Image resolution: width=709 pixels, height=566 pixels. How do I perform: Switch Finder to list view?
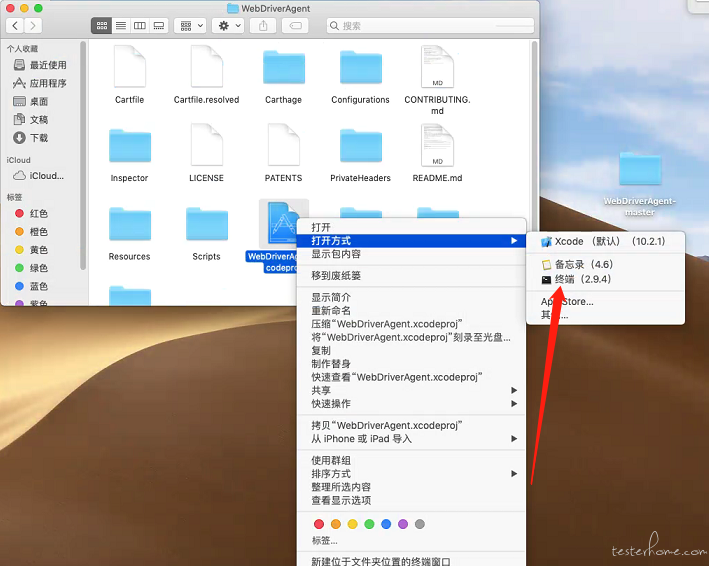pos(121,26)
